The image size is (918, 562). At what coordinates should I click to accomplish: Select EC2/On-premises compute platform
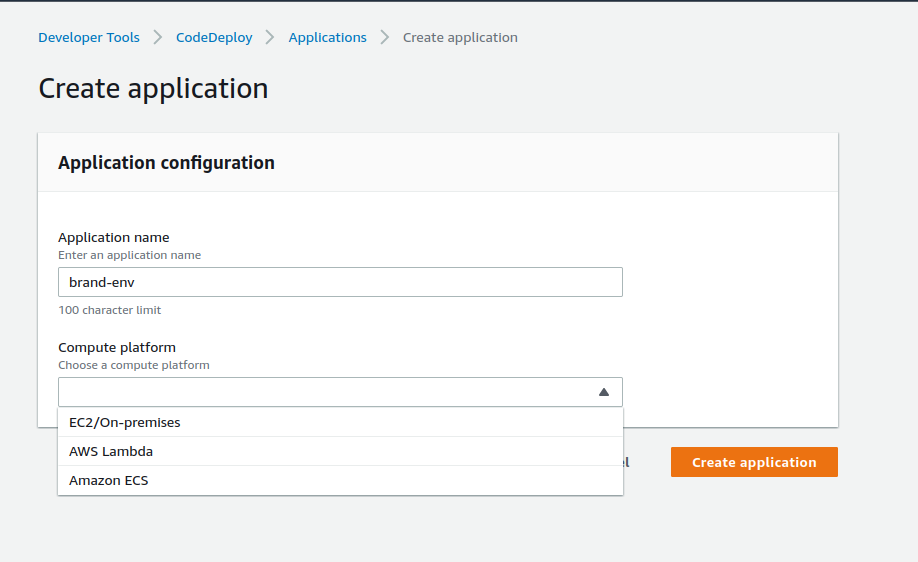pyautogui.click(x=340, y=422)
